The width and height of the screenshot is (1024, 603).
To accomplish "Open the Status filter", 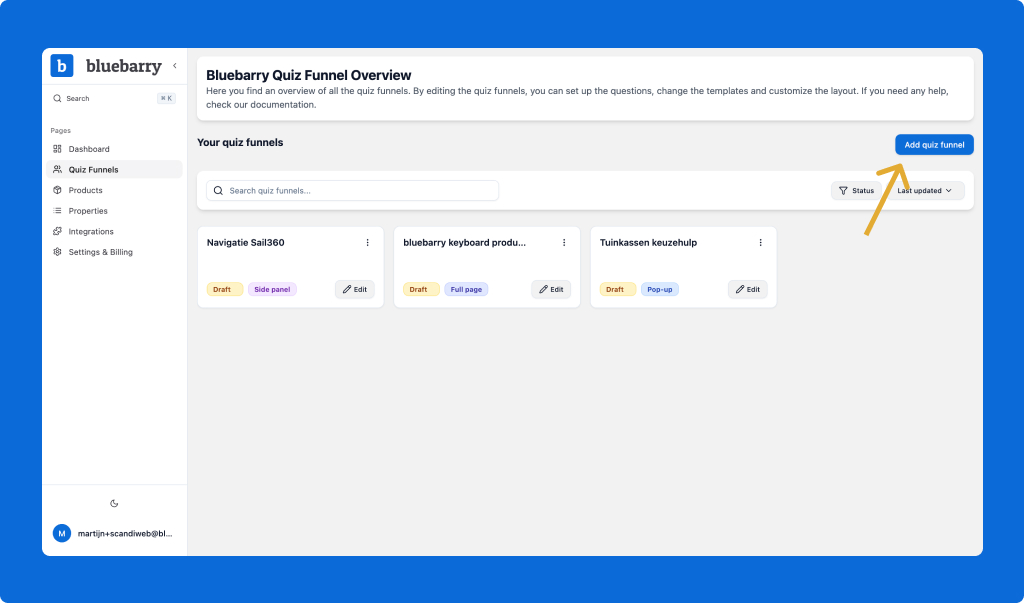I will 856,189.
